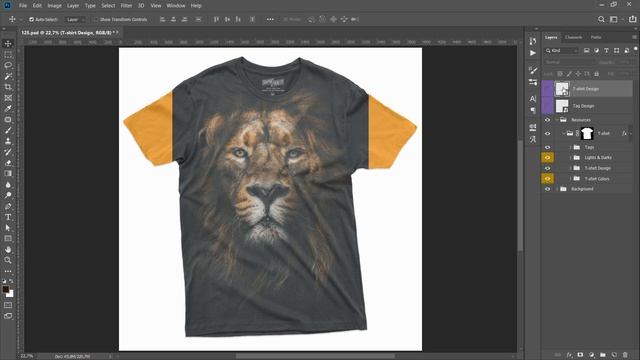The height and width of the screenshot is (360, 640).
Task: Collapse the Resources group
Action: (x=557, y=120)
